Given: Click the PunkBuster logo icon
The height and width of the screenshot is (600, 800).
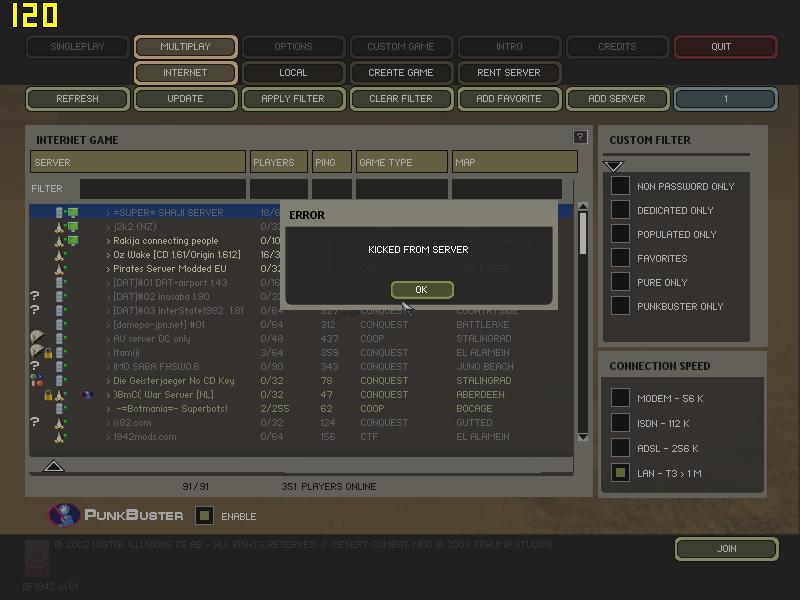Looking at the screenshot, I should [63, 514].
